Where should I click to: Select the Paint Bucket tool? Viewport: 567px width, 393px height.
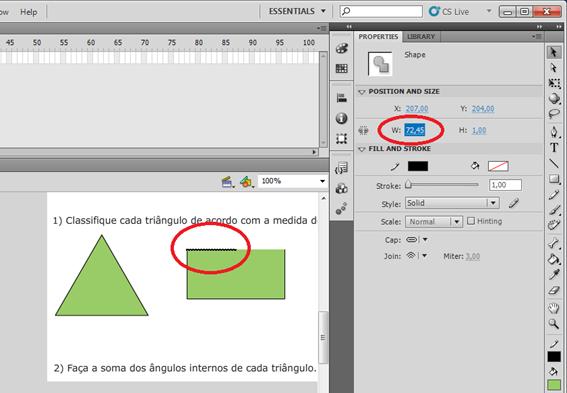point(554,259)
